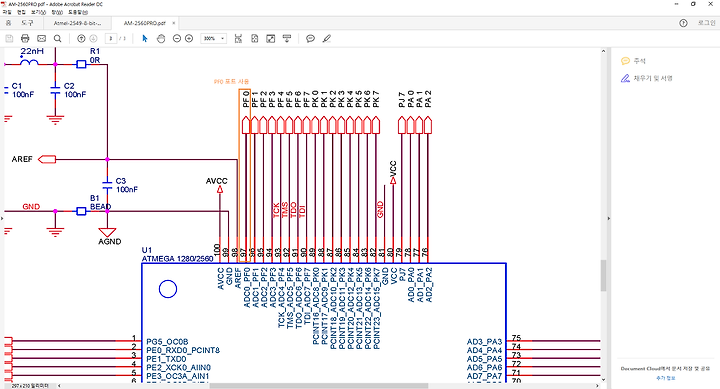Open the 300% zoom level dropdown
Screen dimensions: 720x389
coord(214,39)
